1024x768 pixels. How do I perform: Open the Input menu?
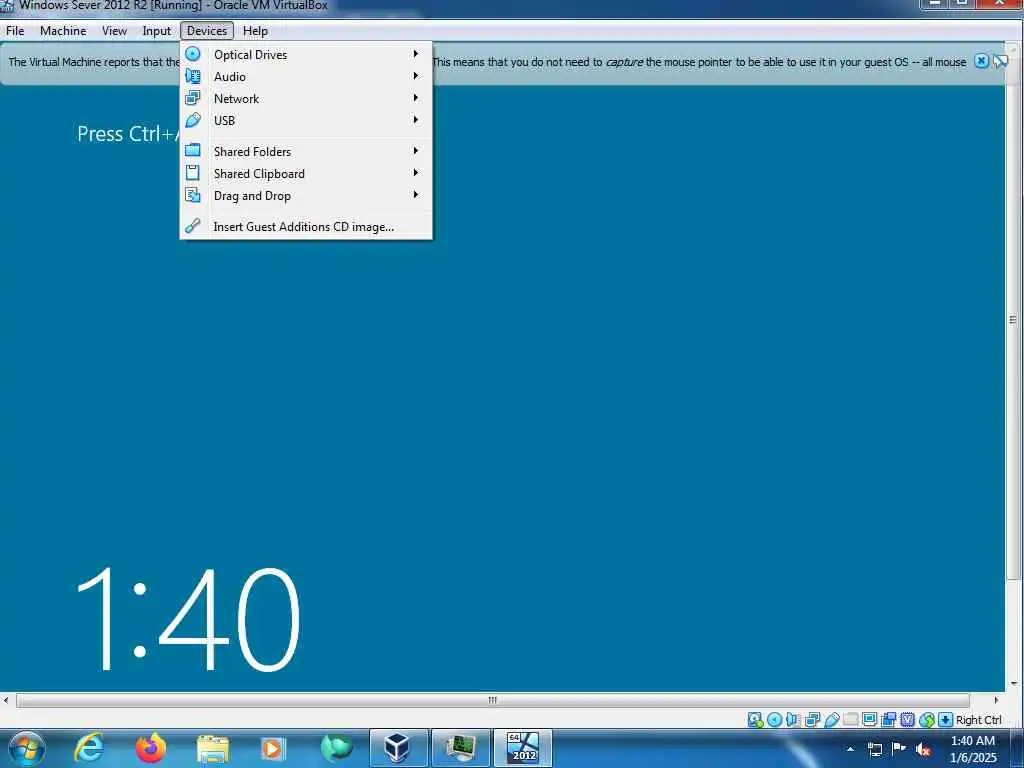[157, 31]
